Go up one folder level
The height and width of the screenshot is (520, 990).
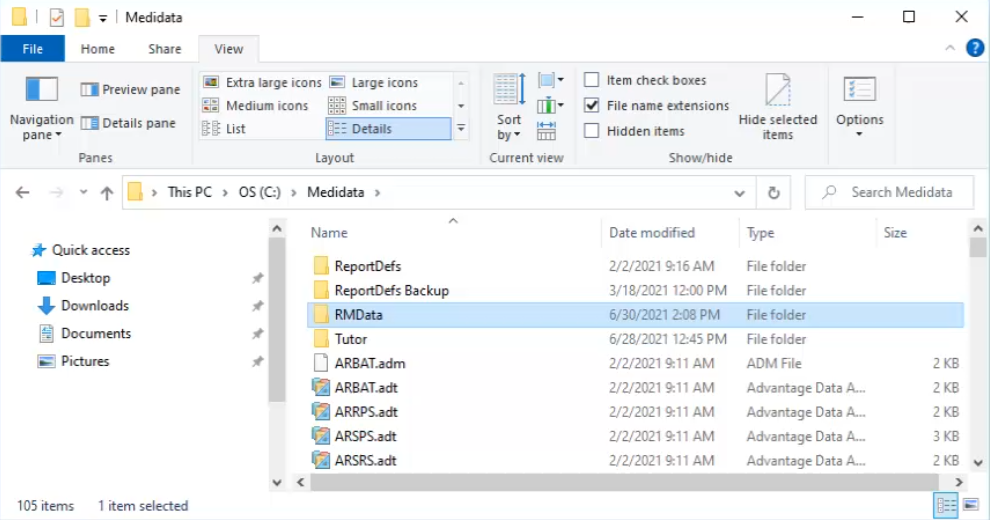(x=107, y=193)
